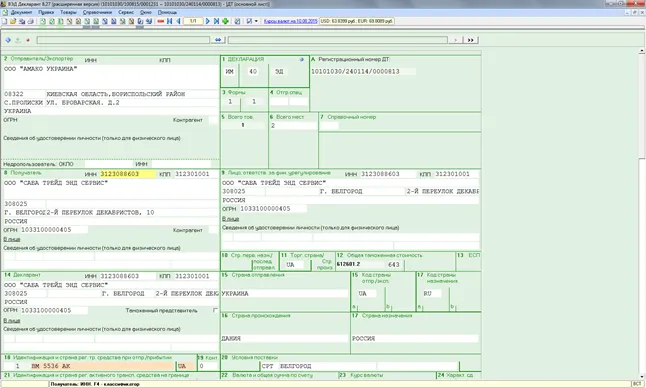646x388 pixels.
Task: Open the Документ menu
Action: [21, 12]
